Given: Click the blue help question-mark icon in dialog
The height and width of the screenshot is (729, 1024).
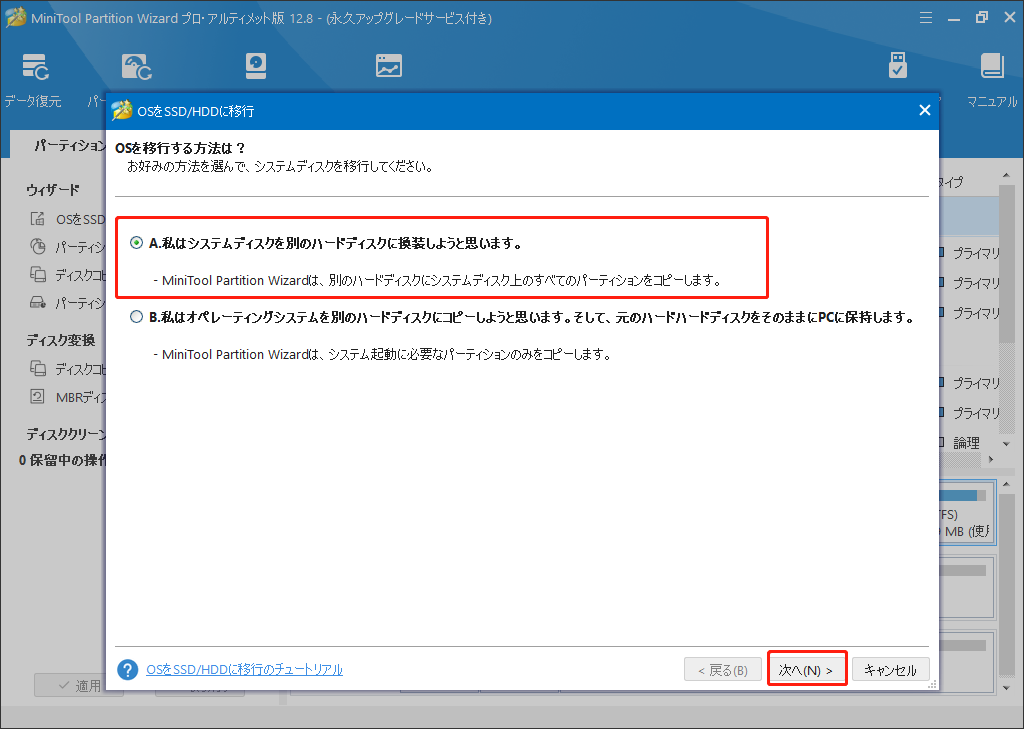Looking at the screenshot, I should [x=127, y=669].
